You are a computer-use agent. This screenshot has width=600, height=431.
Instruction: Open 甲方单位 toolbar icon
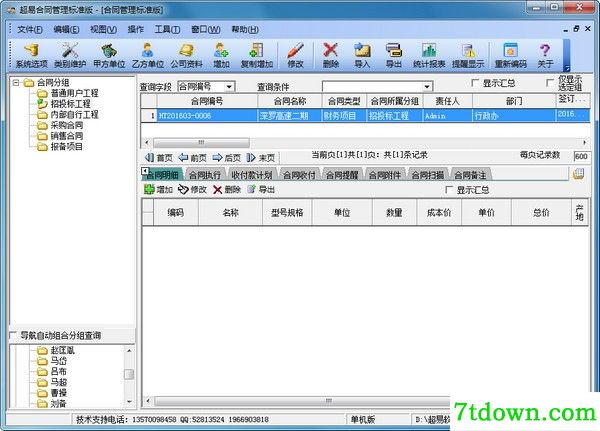109,56
